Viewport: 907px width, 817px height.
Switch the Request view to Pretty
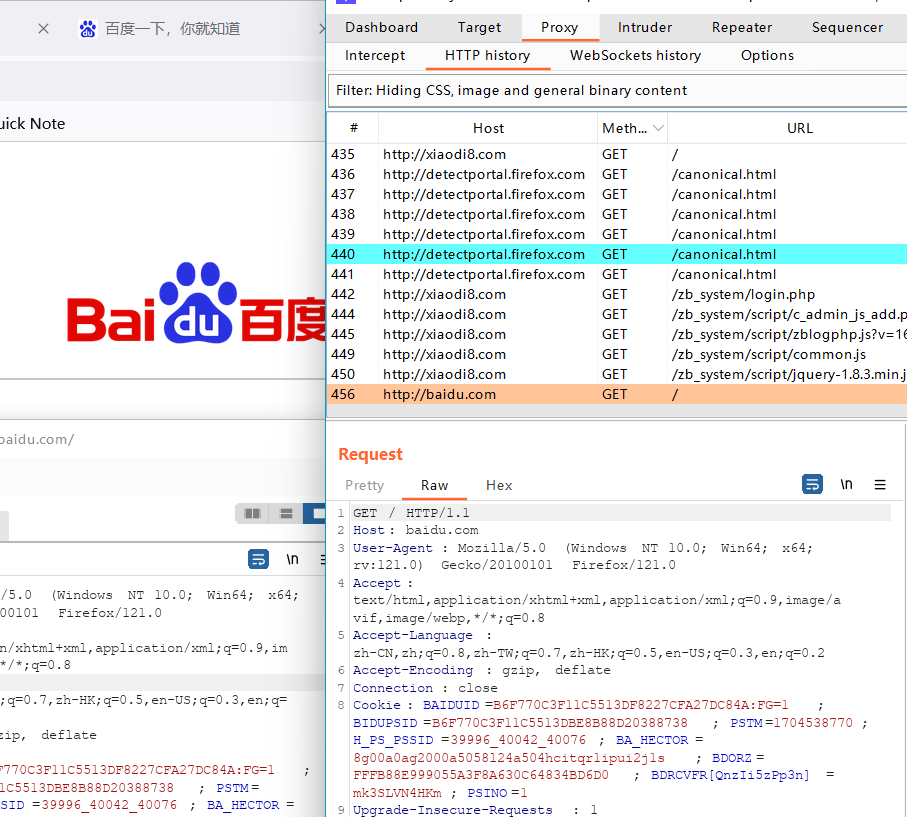click(x=364, y=485)
